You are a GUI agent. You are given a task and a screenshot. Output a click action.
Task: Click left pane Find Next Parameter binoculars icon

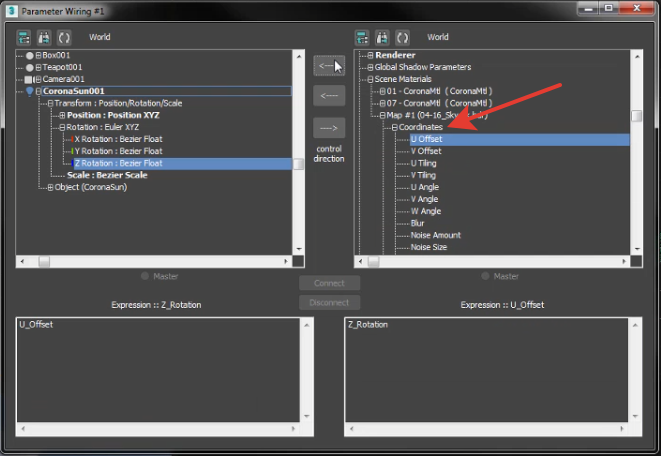click(44, 38)
